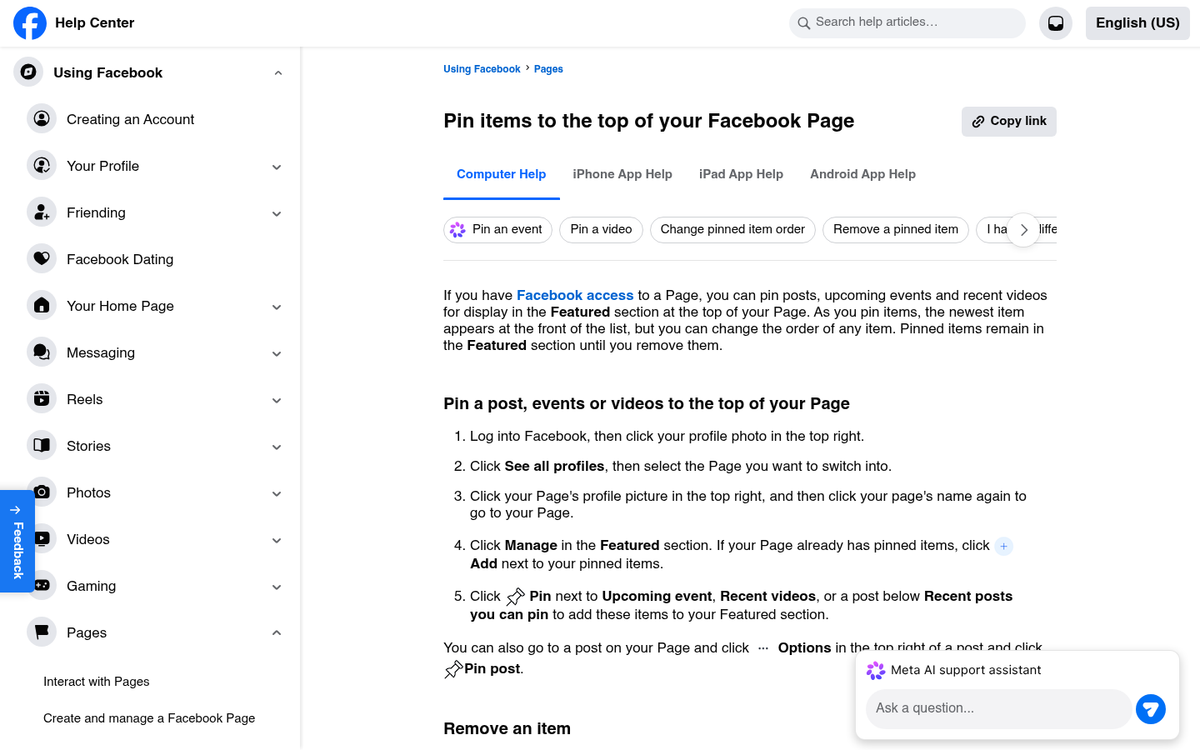The image size is (1200, 750).
Task: Click the Gaming controller icon
Action: tap(42, 586)
